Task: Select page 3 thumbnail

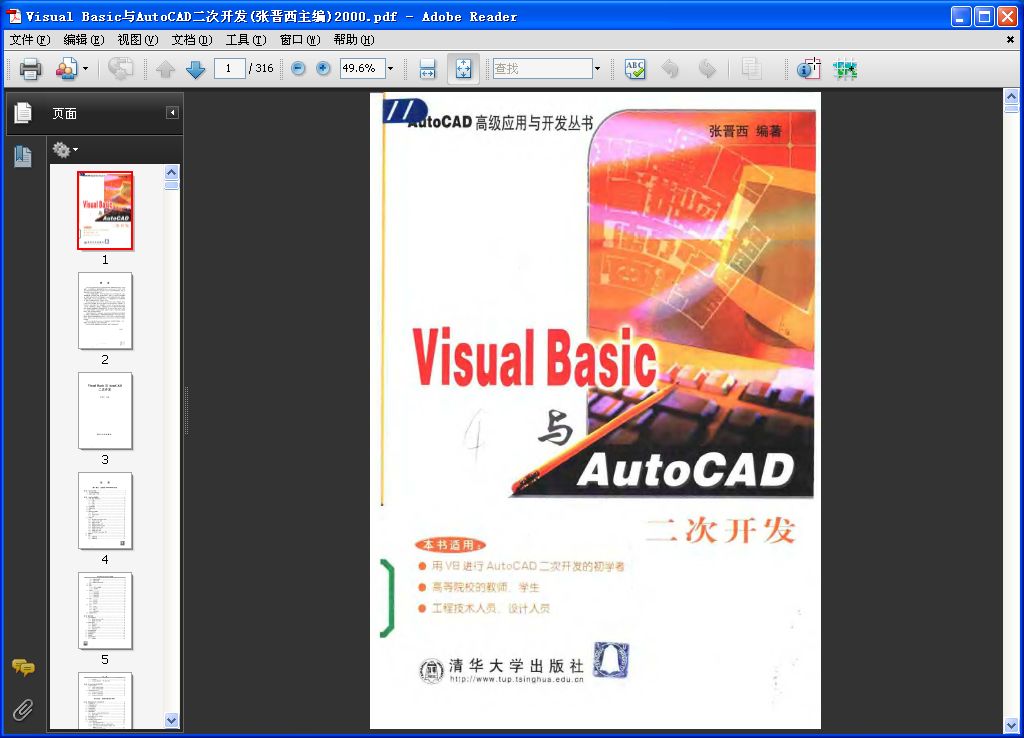Action: pyautogui.click(x=105, y=411)
